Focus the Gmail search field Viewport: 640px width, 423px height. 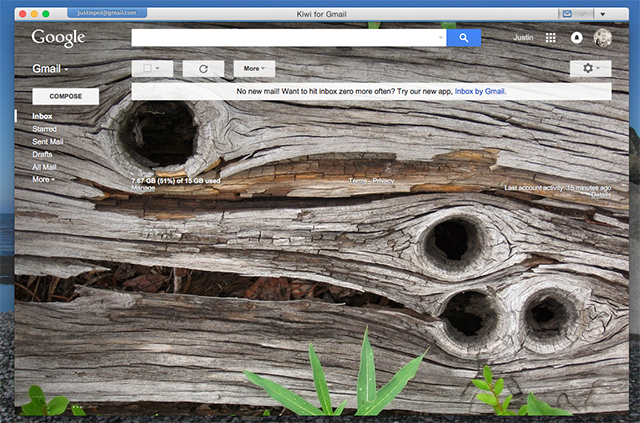[285, 38]
